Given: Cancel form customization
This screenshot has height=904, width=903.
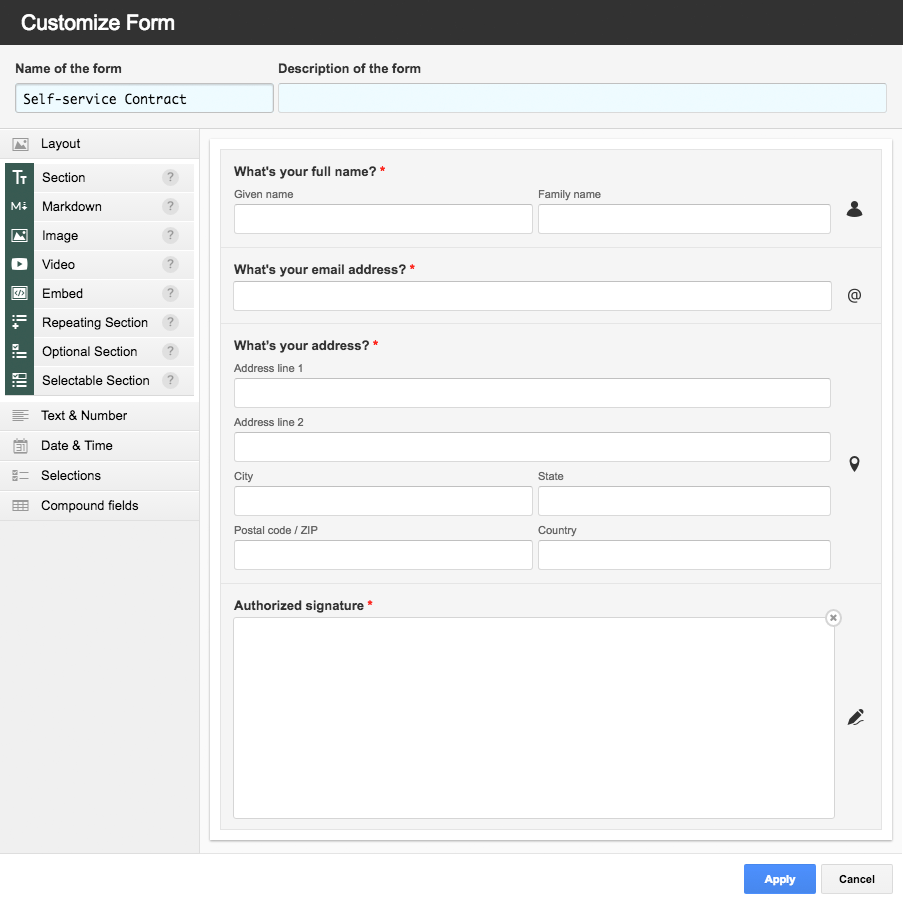Looking at the screenshot, I should coord(856,879).
